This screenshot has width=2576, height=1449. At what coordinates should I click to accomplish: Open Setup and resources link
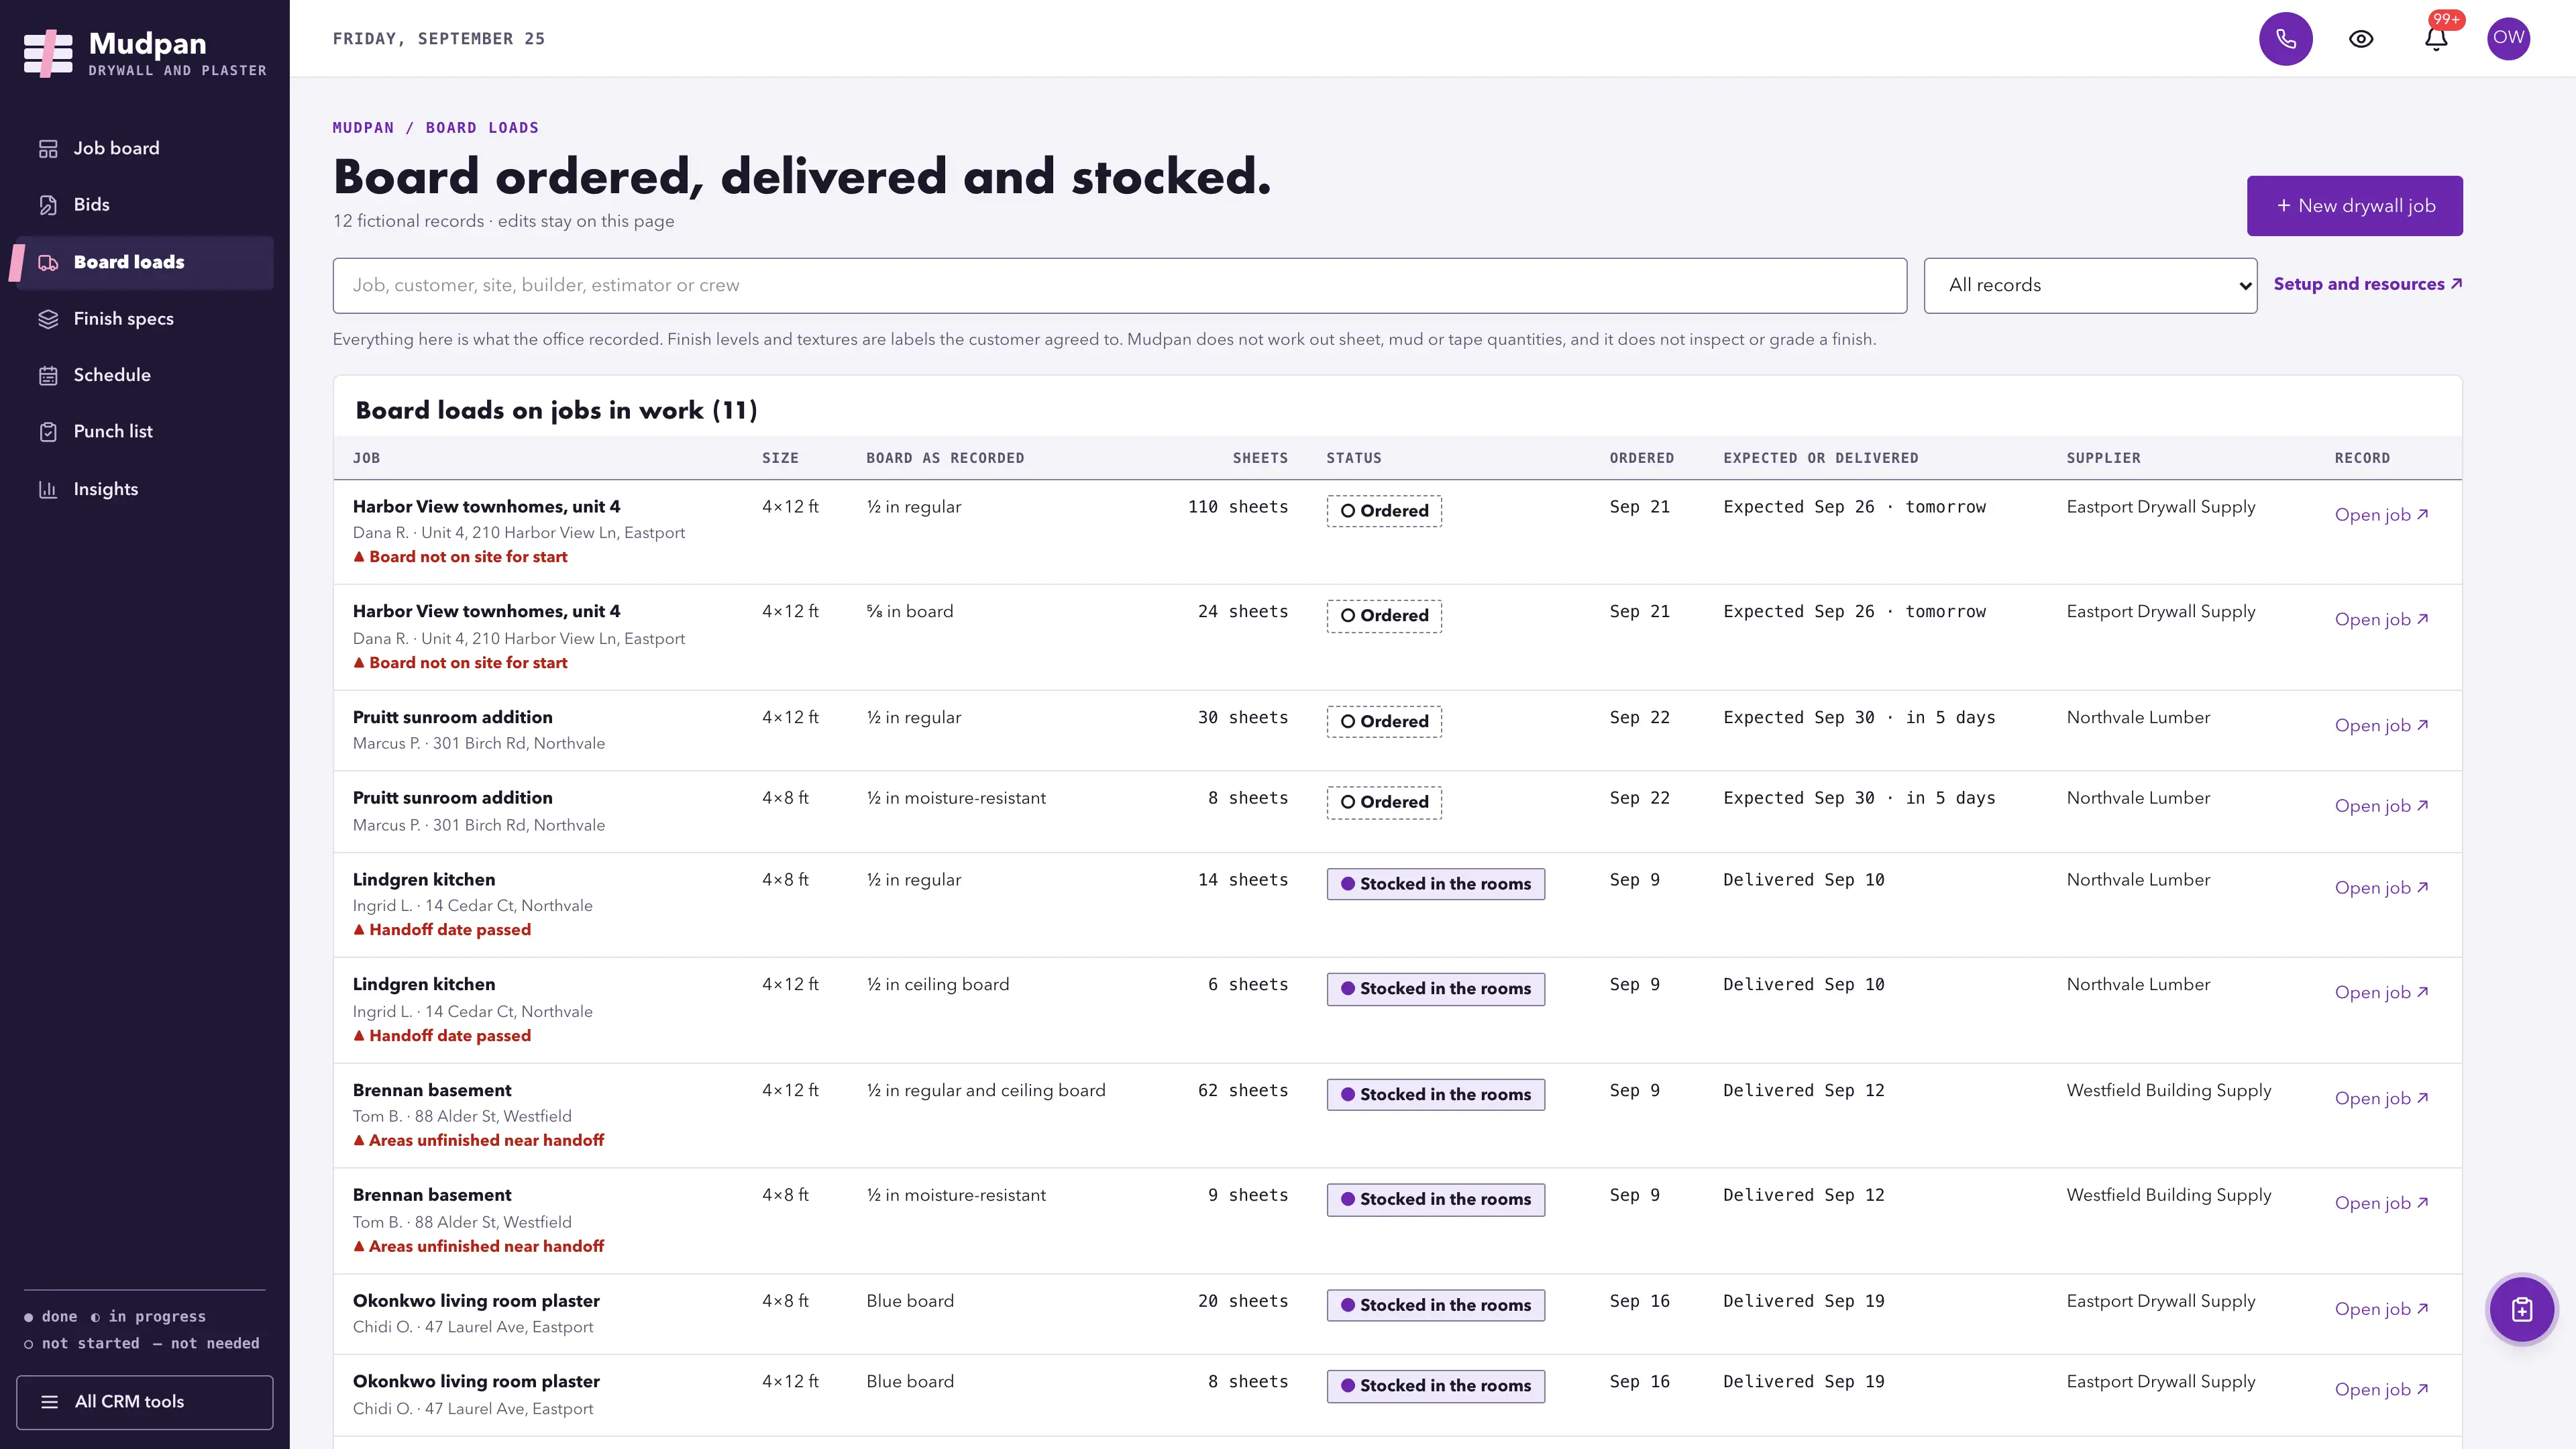click(x=2367, y=284)
